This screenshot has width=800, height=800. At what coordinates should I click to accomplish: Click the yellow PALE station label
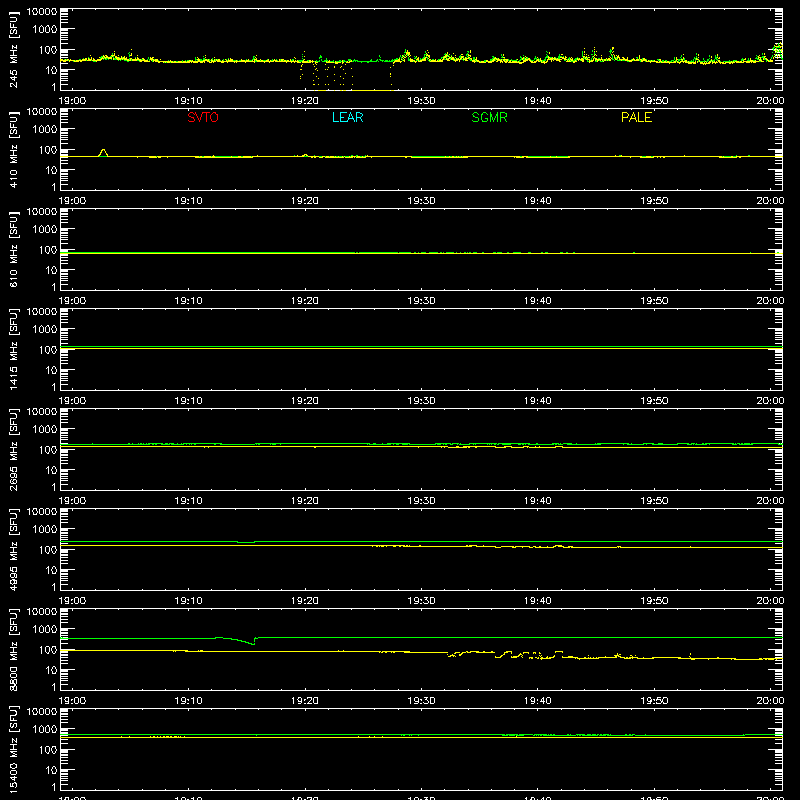636,117
